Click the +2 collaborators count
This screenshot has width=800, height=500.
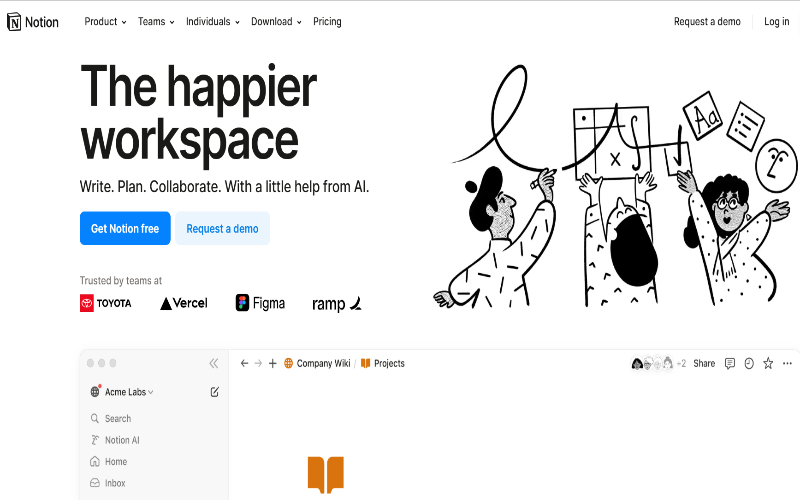pyautogui.click(x=682, y=363)
